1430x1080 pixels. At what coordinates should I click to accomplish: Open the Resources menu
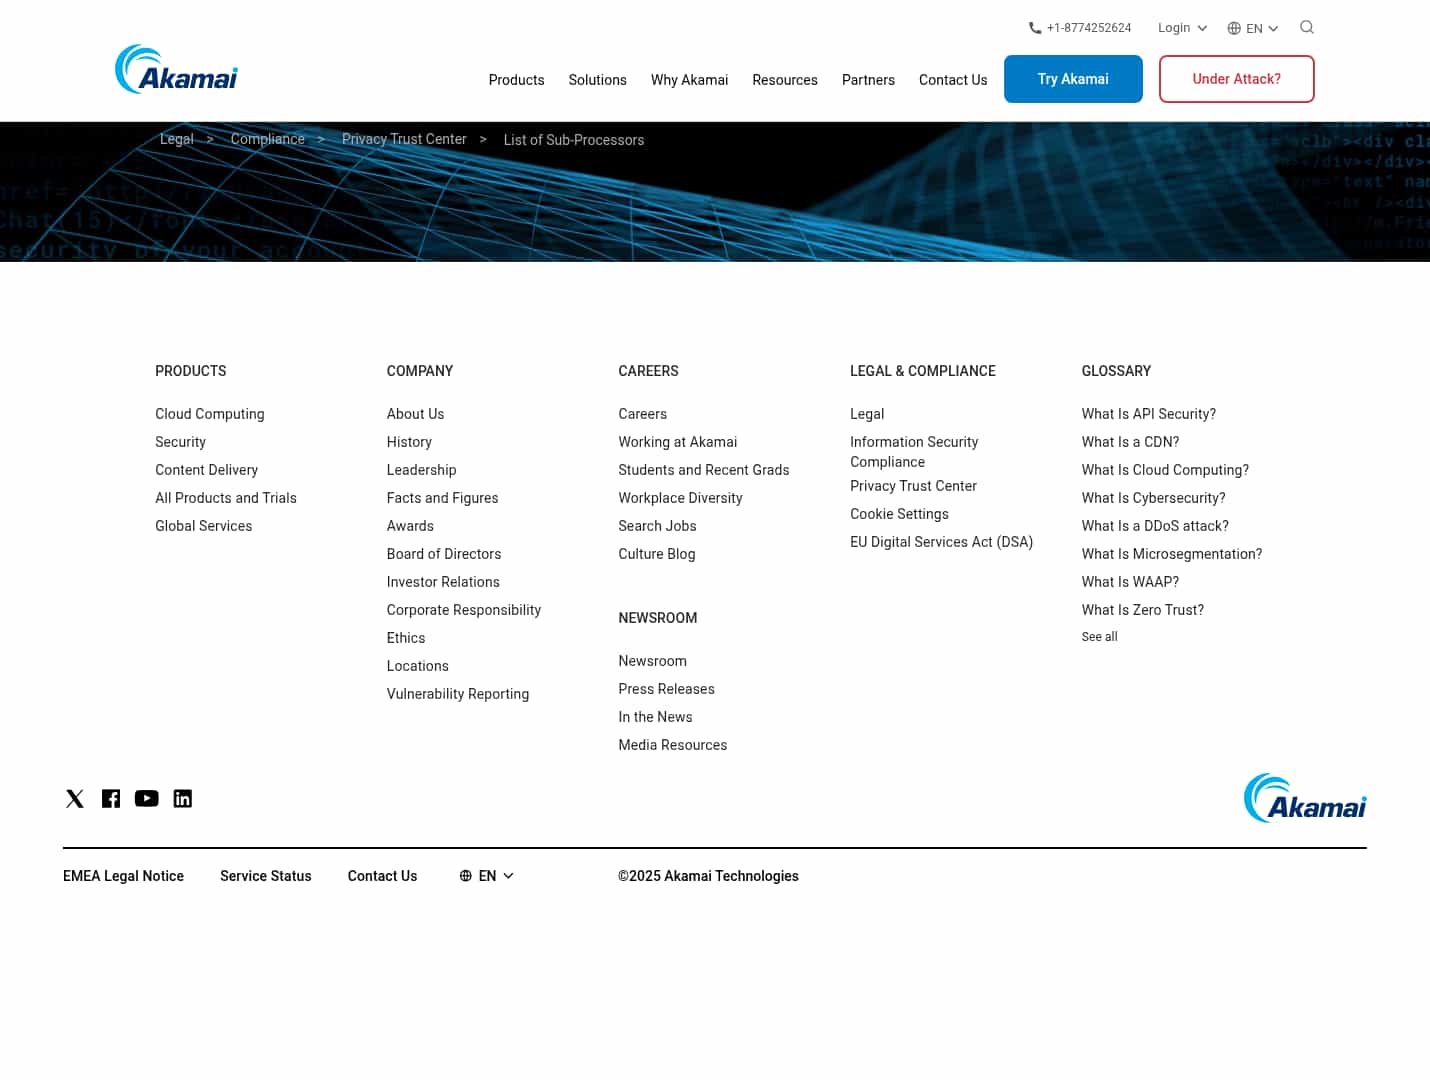pos(785,80)
